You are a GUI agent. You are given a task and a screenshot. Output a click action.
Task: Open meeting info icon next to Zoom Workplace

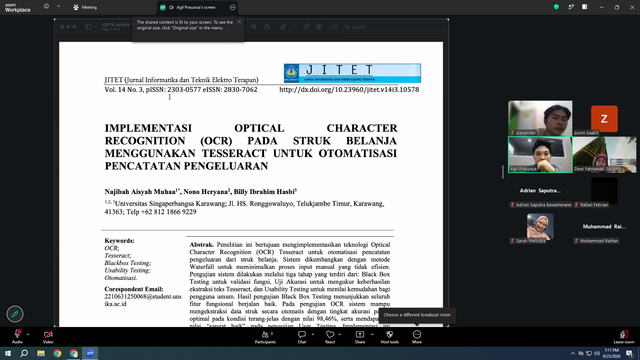(46, 7)
